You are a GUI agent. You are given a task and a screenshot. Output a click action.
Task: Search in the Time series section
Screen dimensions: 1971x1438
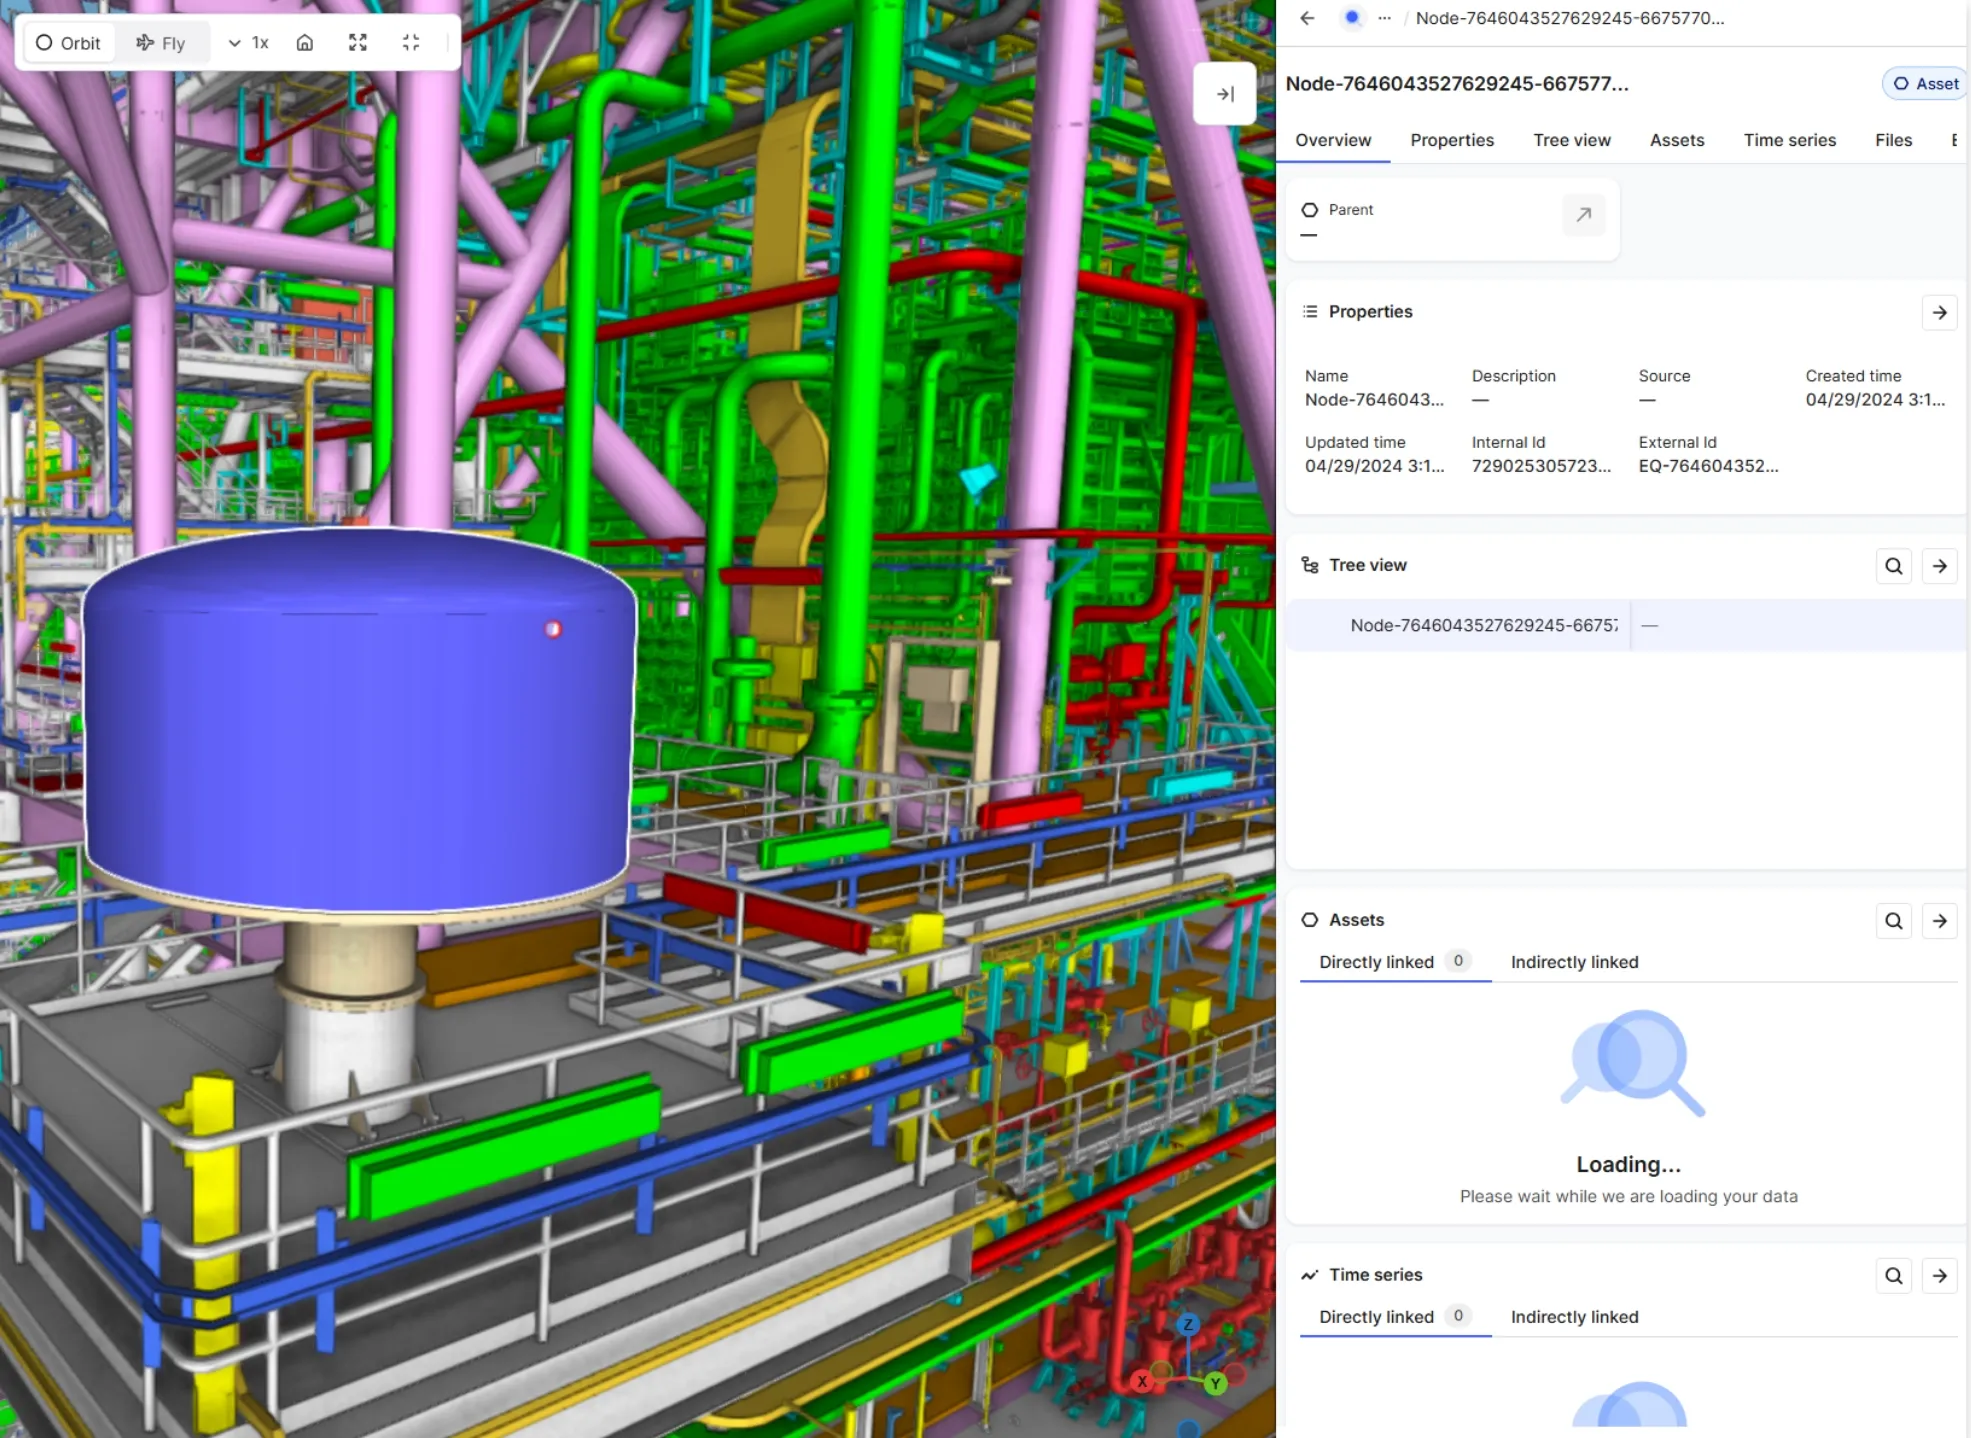[1894, 1276]
